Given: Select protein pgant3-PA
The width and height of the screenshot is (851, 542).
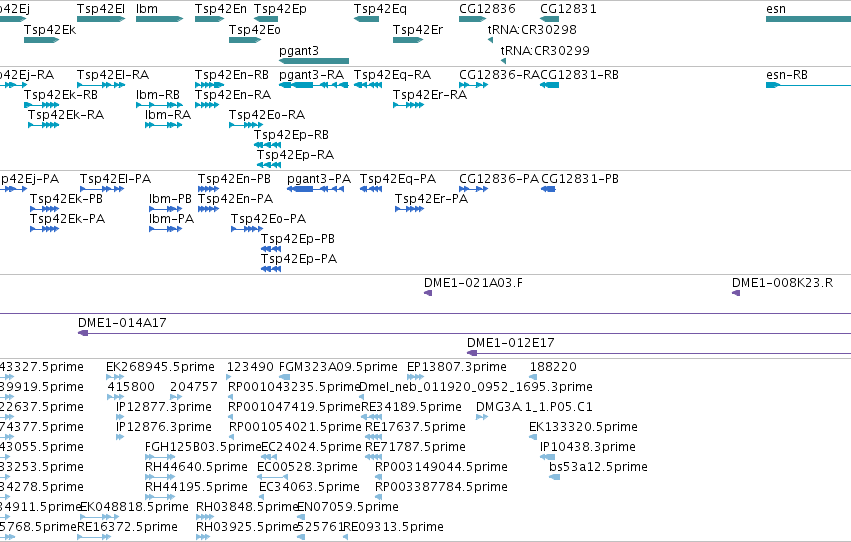Looking at the screenshot, I should coord(315,189).
